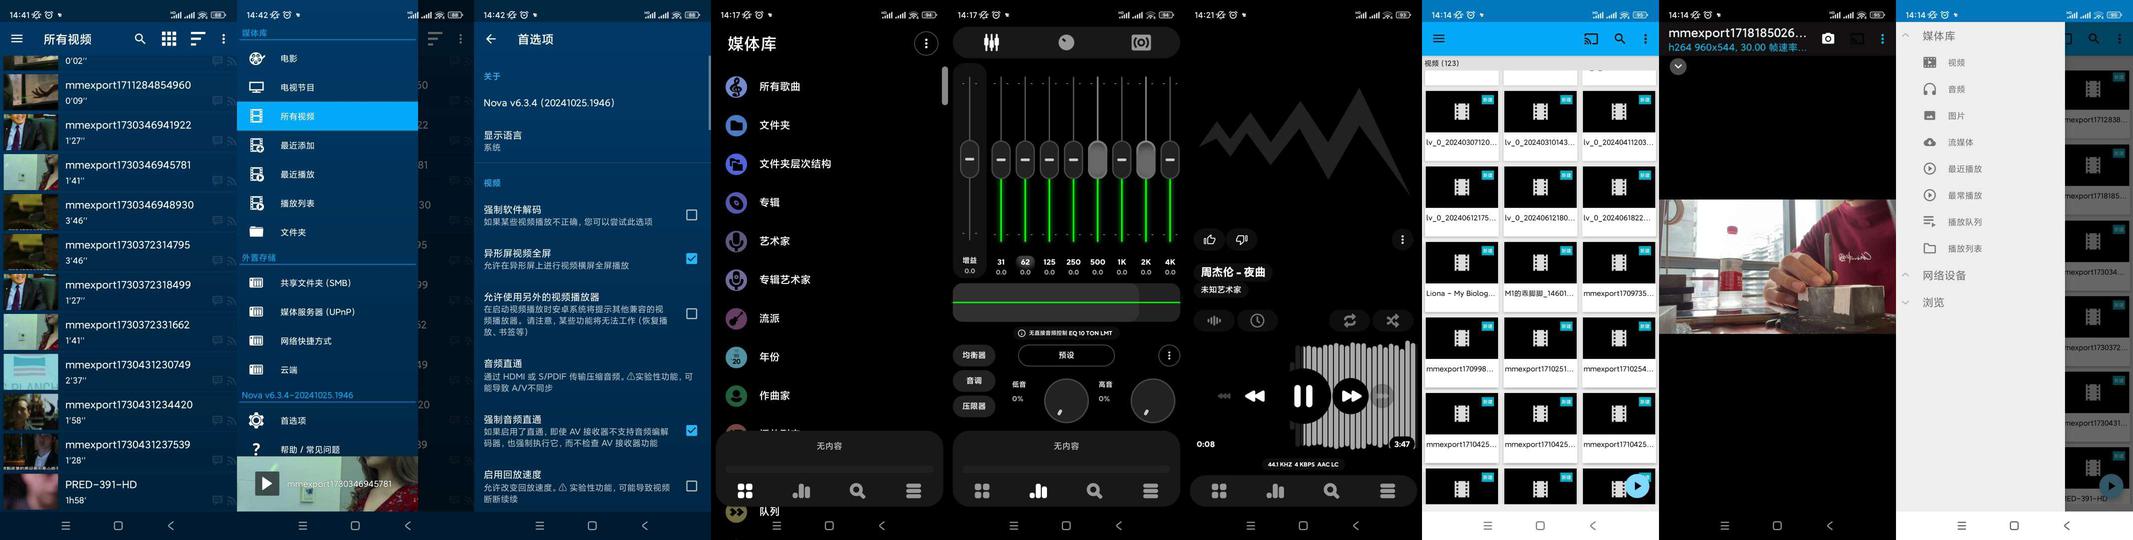This screenshot has width=2133, height=540.
Task: Tap the 均衡器 button on equalizer screen
Action: coord(974,355)
